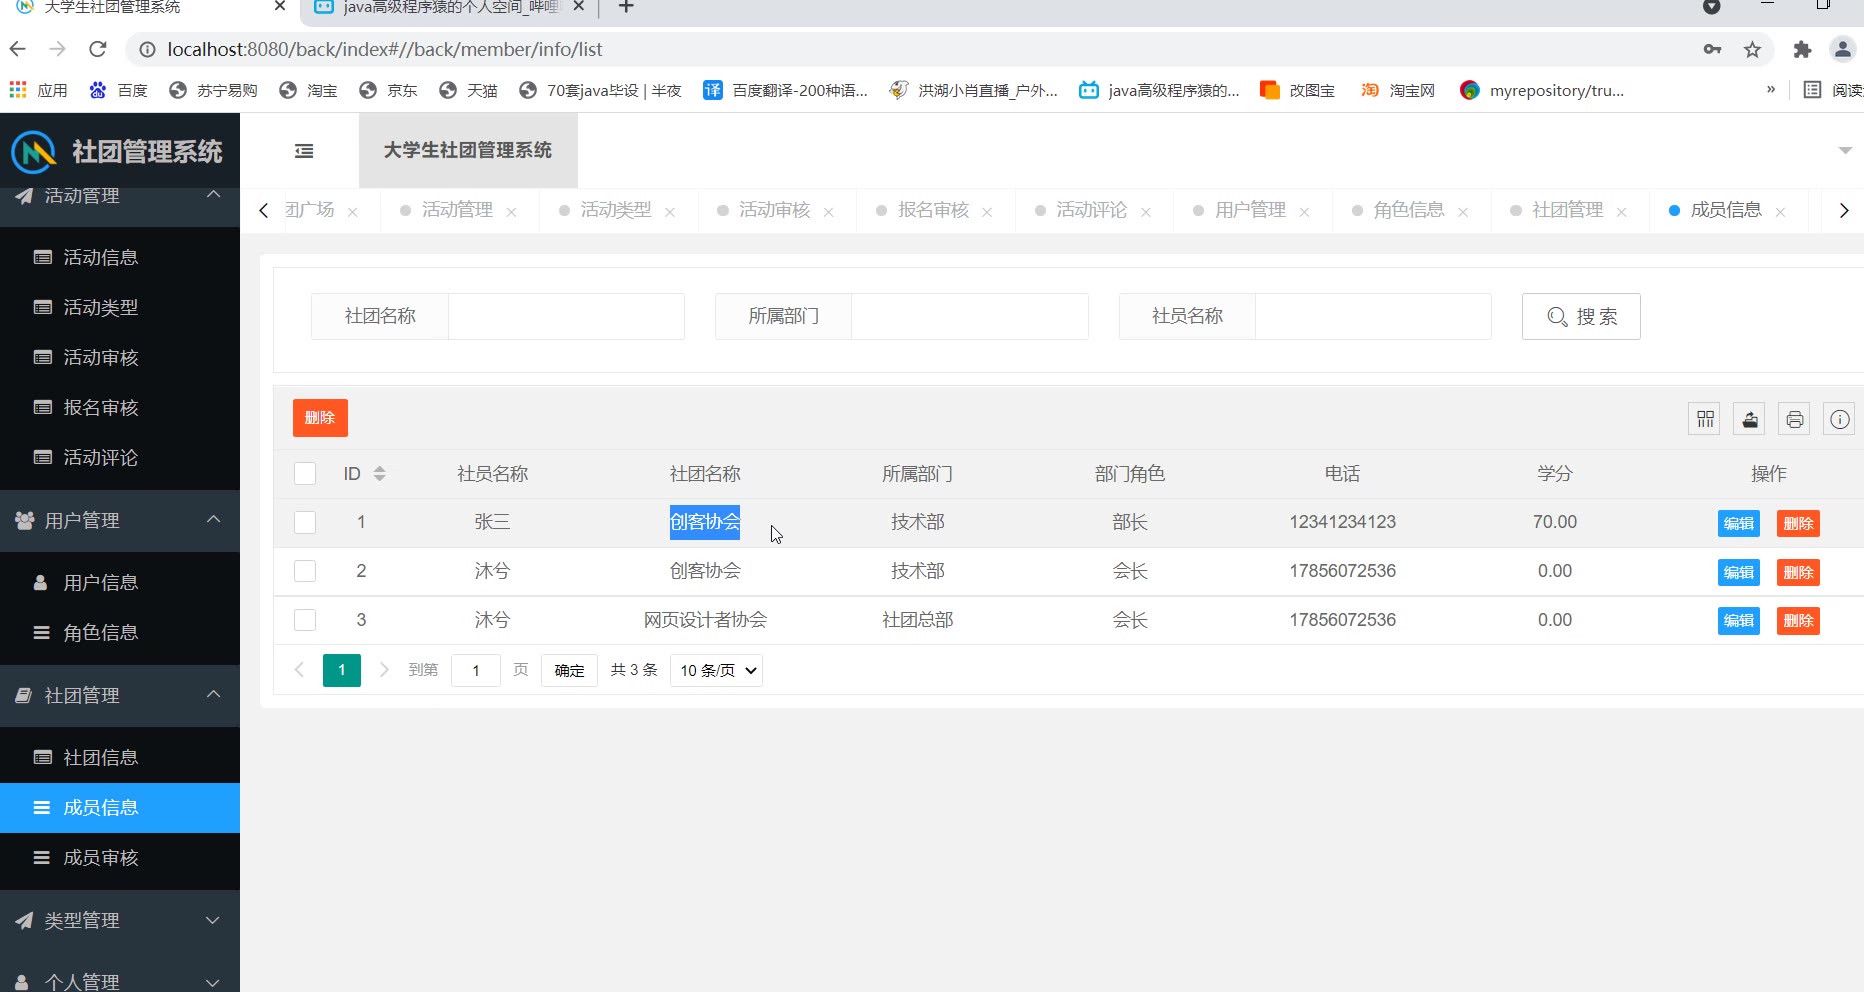Open browser extensions puzzle icon

click(1802, 49)
